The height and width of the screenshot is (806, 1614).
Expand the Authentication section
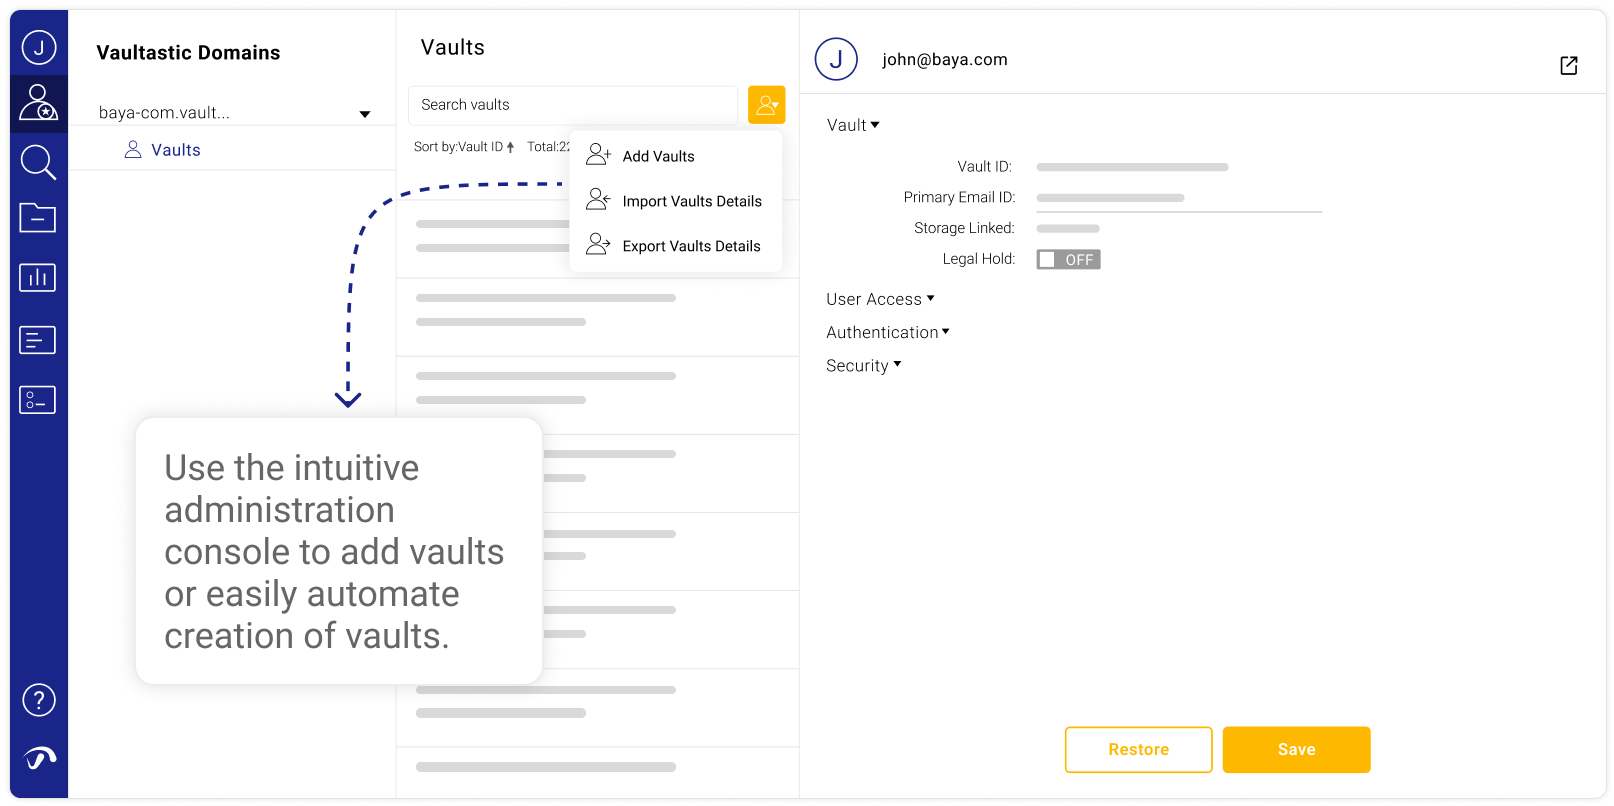(888, 332)
